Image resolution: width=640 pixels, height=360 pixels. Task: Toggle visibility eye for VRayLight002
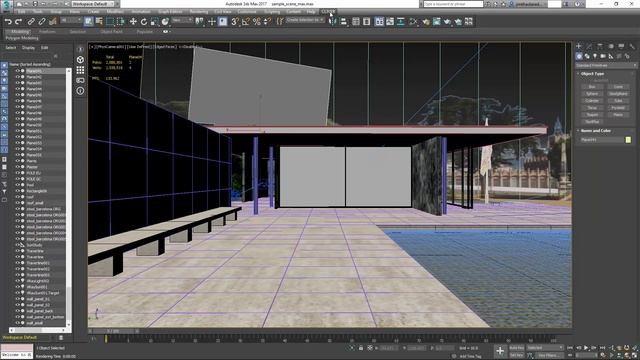(18, 281)
